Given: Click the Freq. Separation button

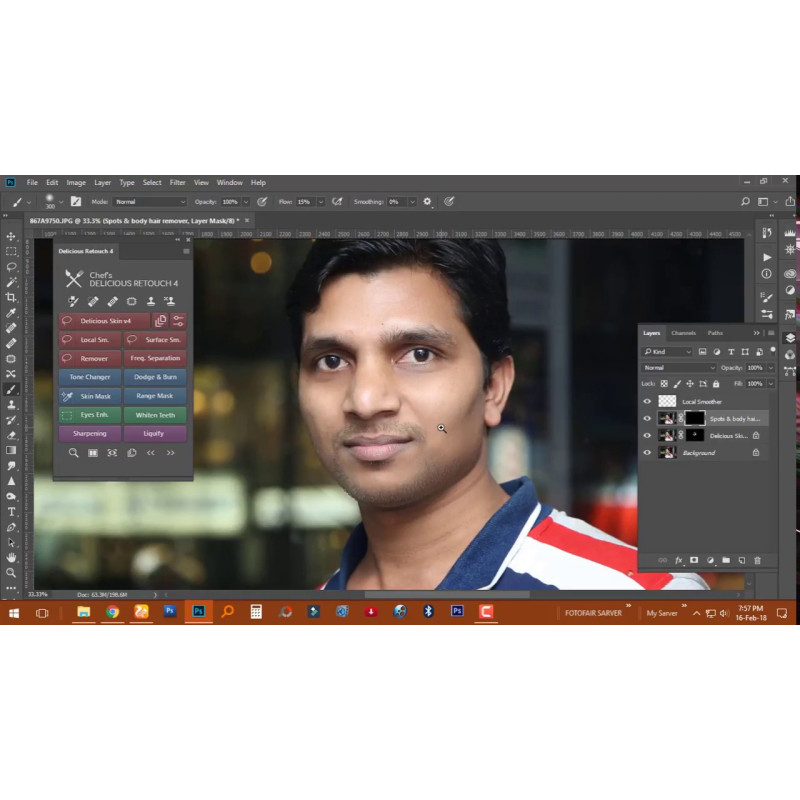Looking at the screenshot, I should click(155, 358).
